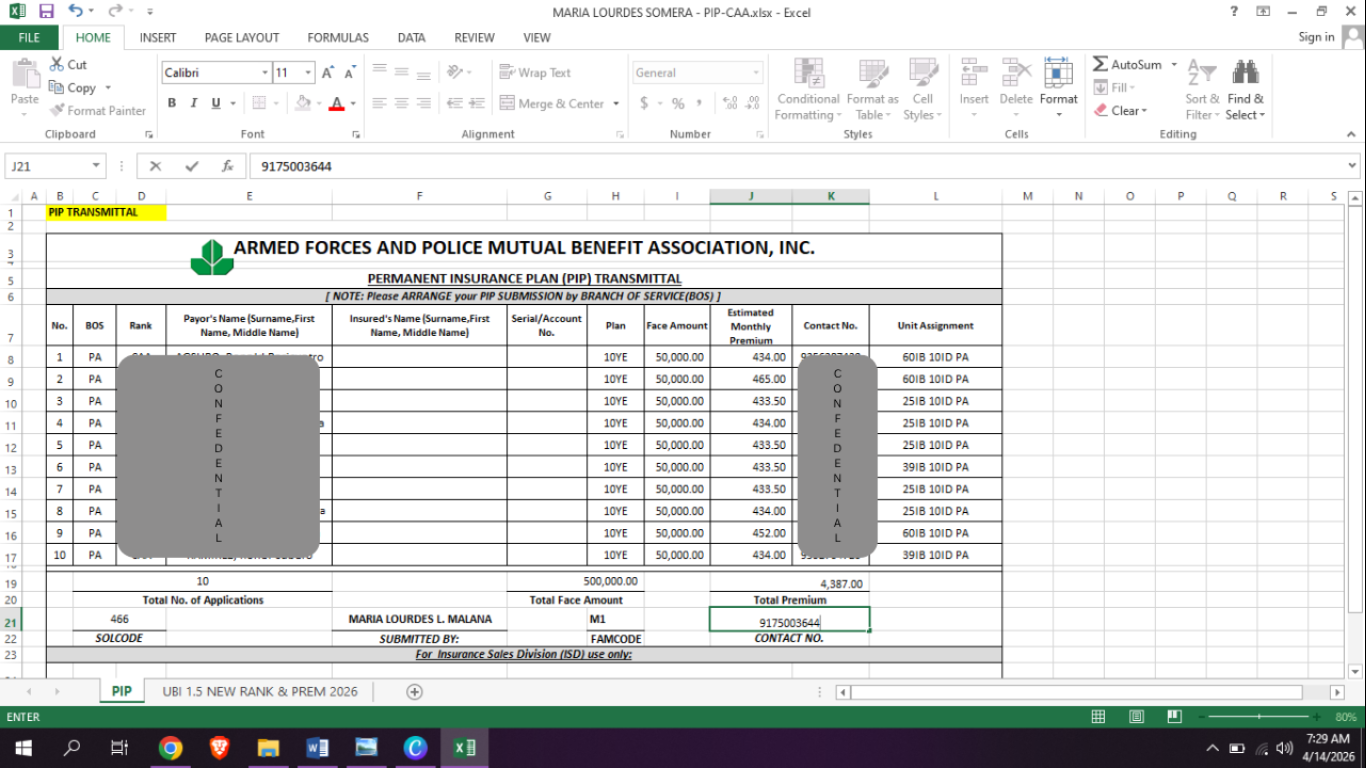
Task: Expand the formula bar with the chevron
Action: pos(1352,166)
